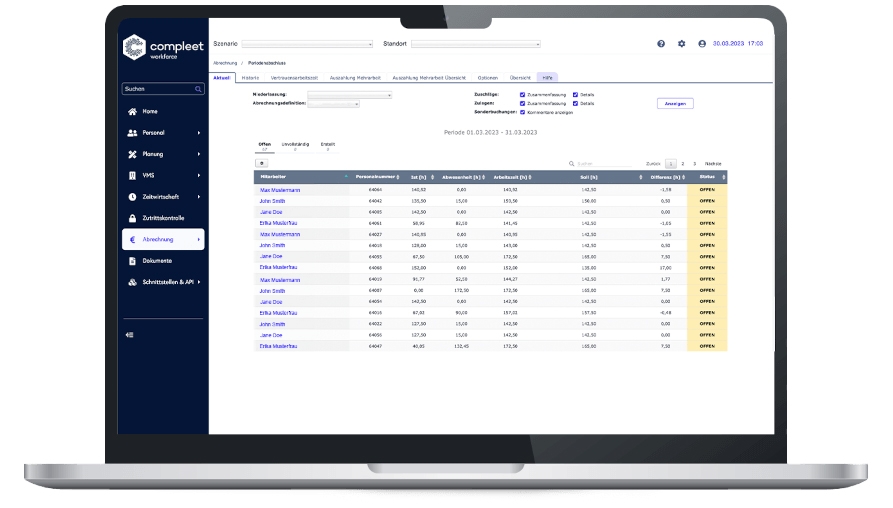Switch to the Vertrauensarbeitszeit tab

294,78
